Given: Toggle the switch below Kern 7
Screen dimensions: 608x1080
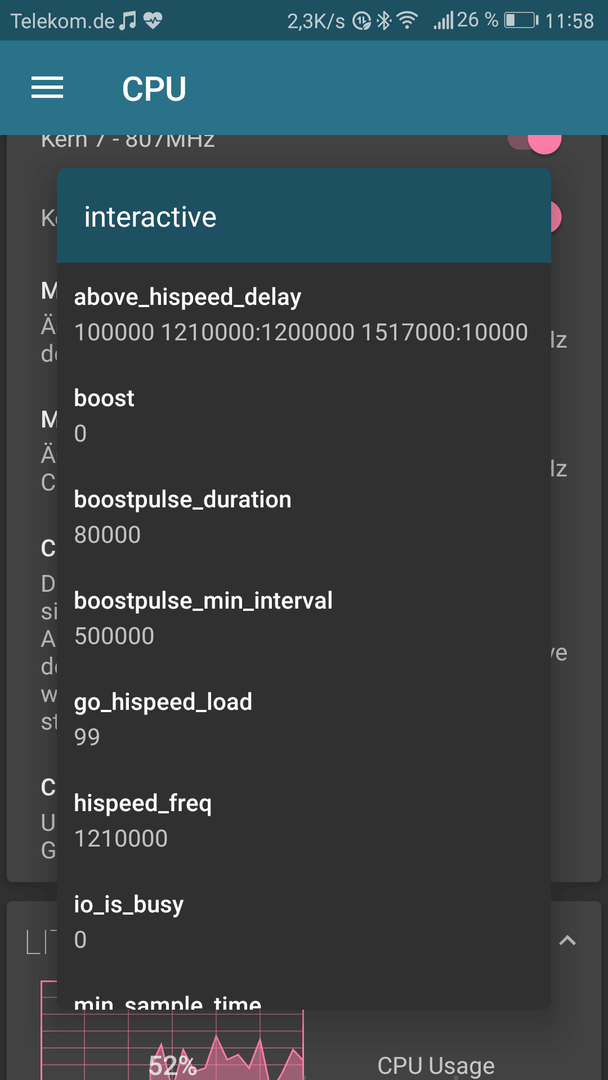Looking at the screenshot, I should point(555,217).
